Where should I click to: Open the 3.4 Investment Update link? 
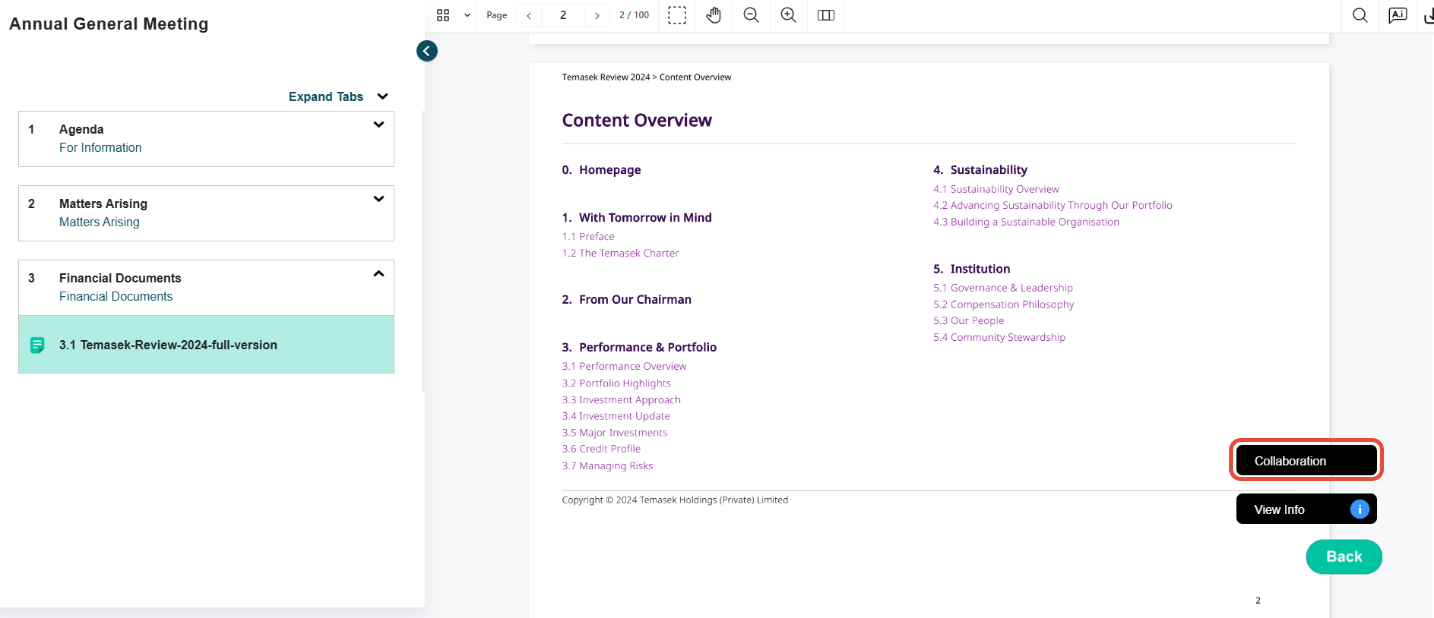click(x=616, y=416)
